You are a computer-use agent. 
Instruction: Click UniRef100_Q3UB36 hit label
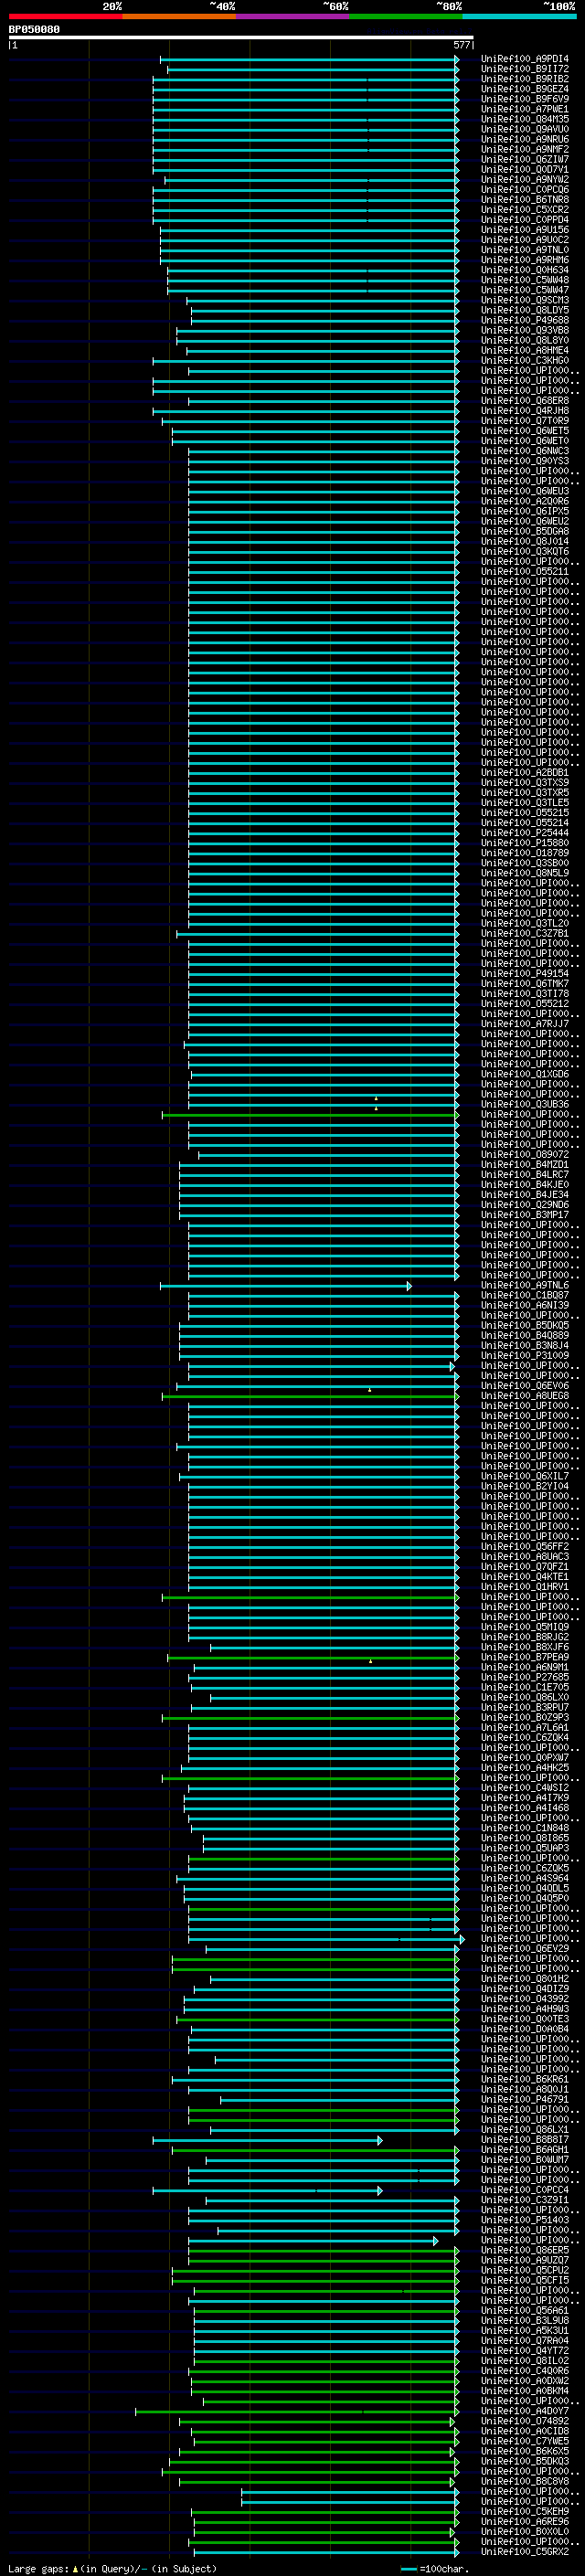coord(524,1104)
